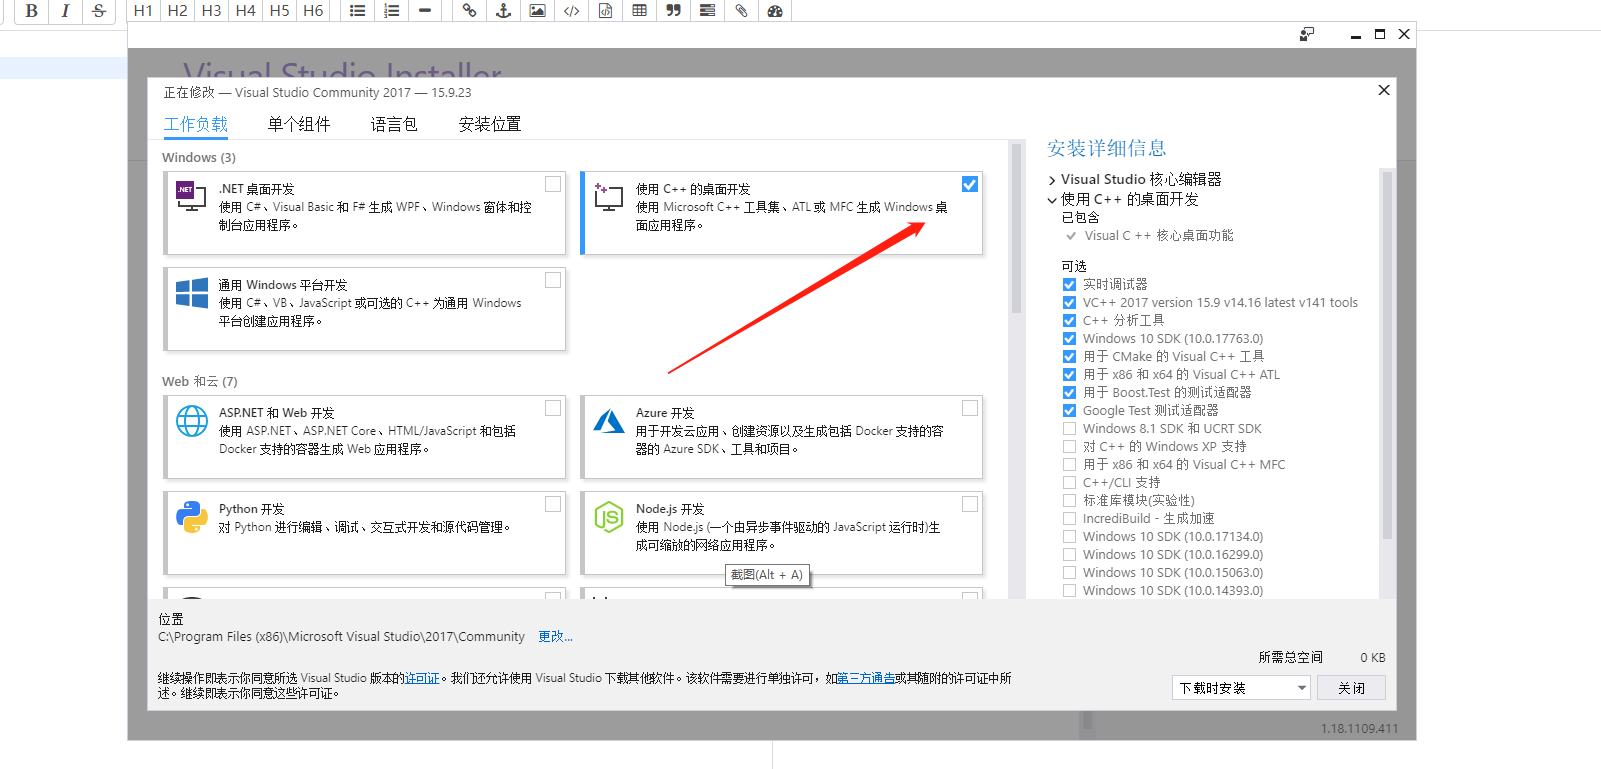Open the 第三方通告 link

point(866,678)
